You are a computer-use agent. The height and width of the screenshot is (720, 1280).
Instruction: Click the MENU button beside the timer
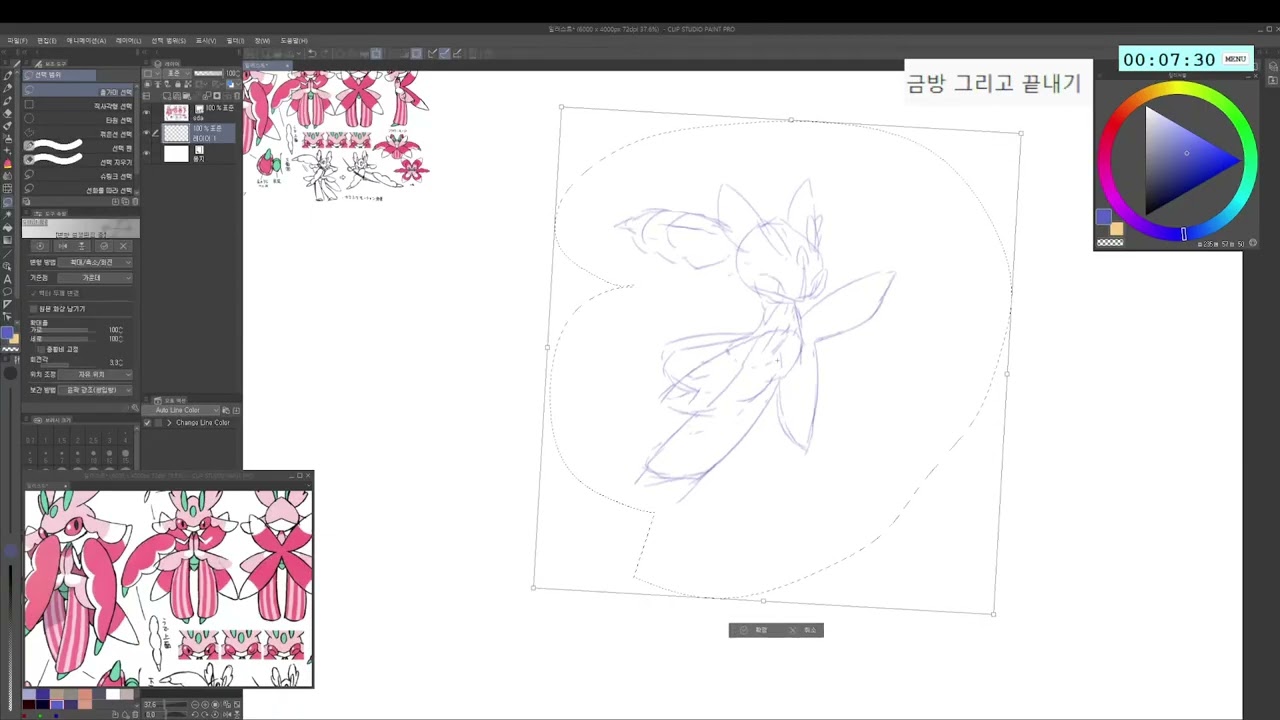point(1236,59)
